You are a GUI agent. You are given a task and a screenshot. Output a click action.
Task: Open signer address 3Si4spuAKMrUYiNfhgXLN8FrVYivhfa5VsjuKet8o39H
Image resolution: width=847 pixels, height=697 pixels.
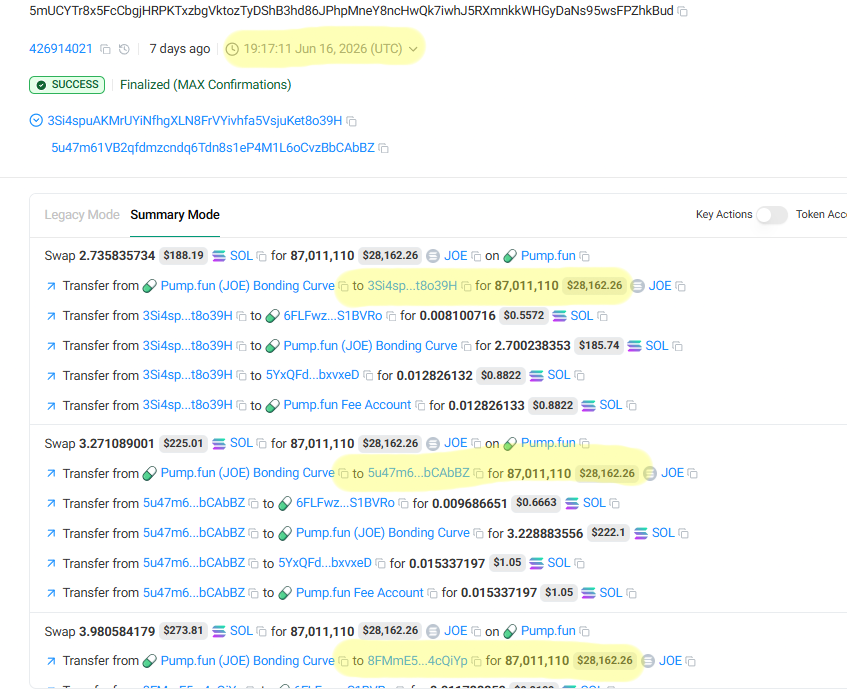(194, 120)
